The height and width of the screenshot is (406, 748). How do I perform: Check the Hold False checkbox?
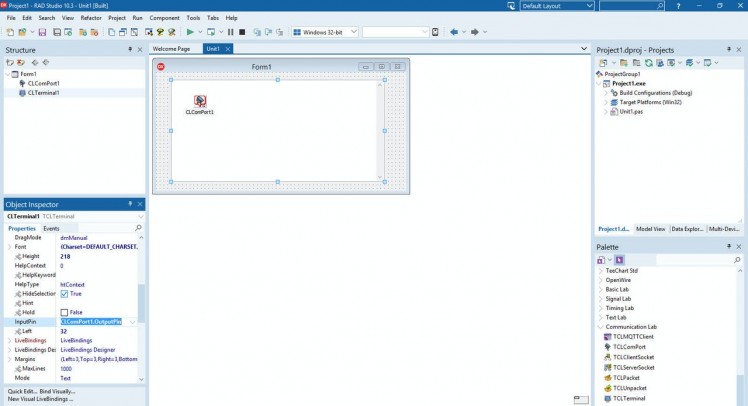click(x=64, y=312)
